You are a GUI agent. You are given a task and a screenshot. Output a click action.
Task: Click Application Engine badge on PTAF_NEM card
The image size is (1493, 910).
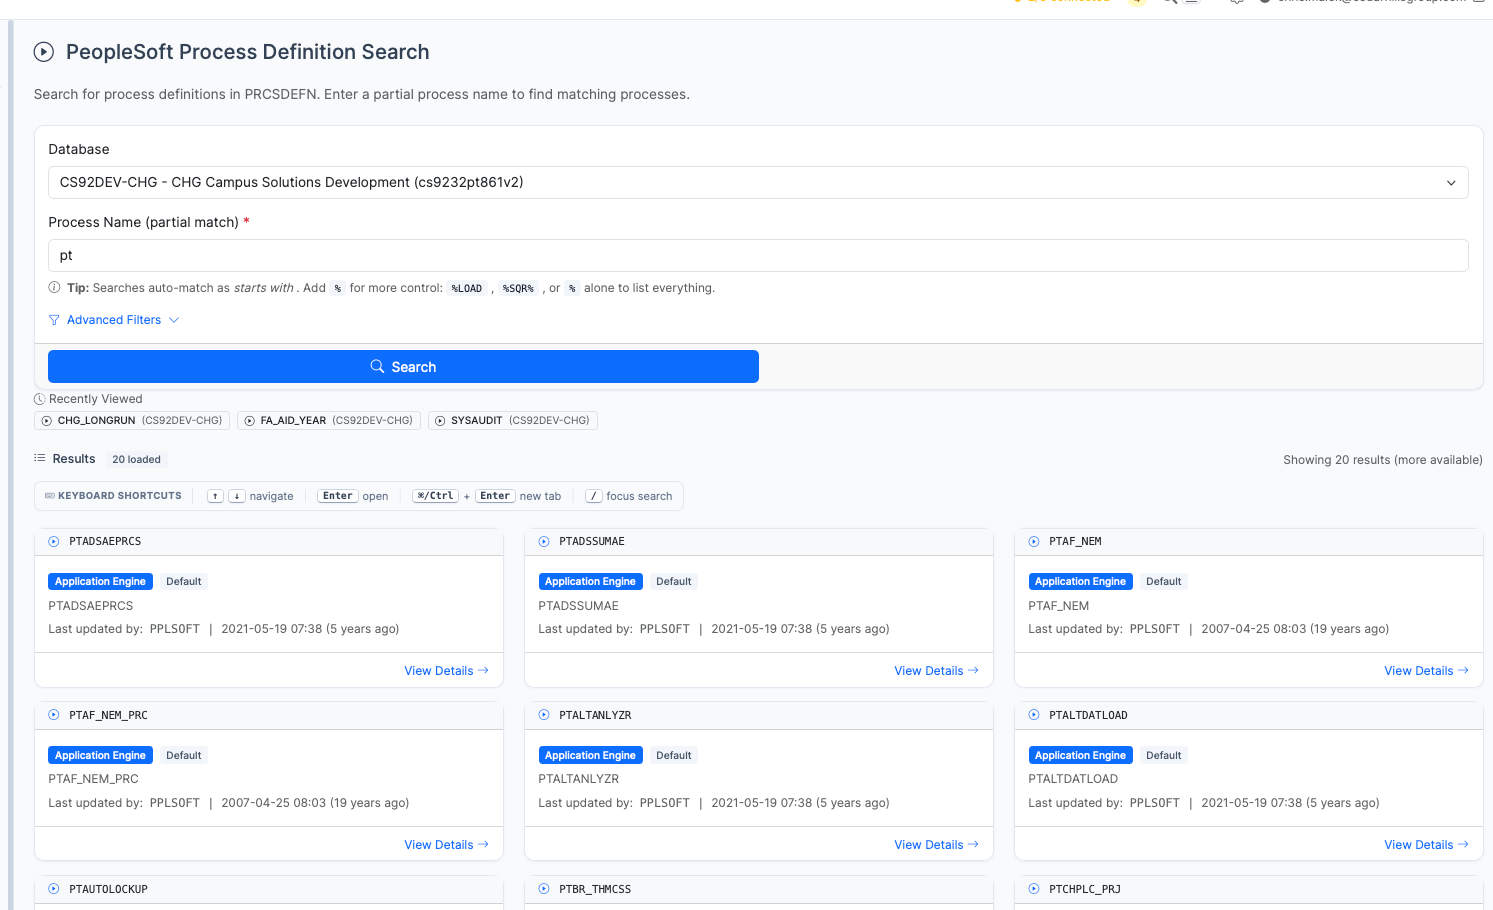[x=1080, y=582]
